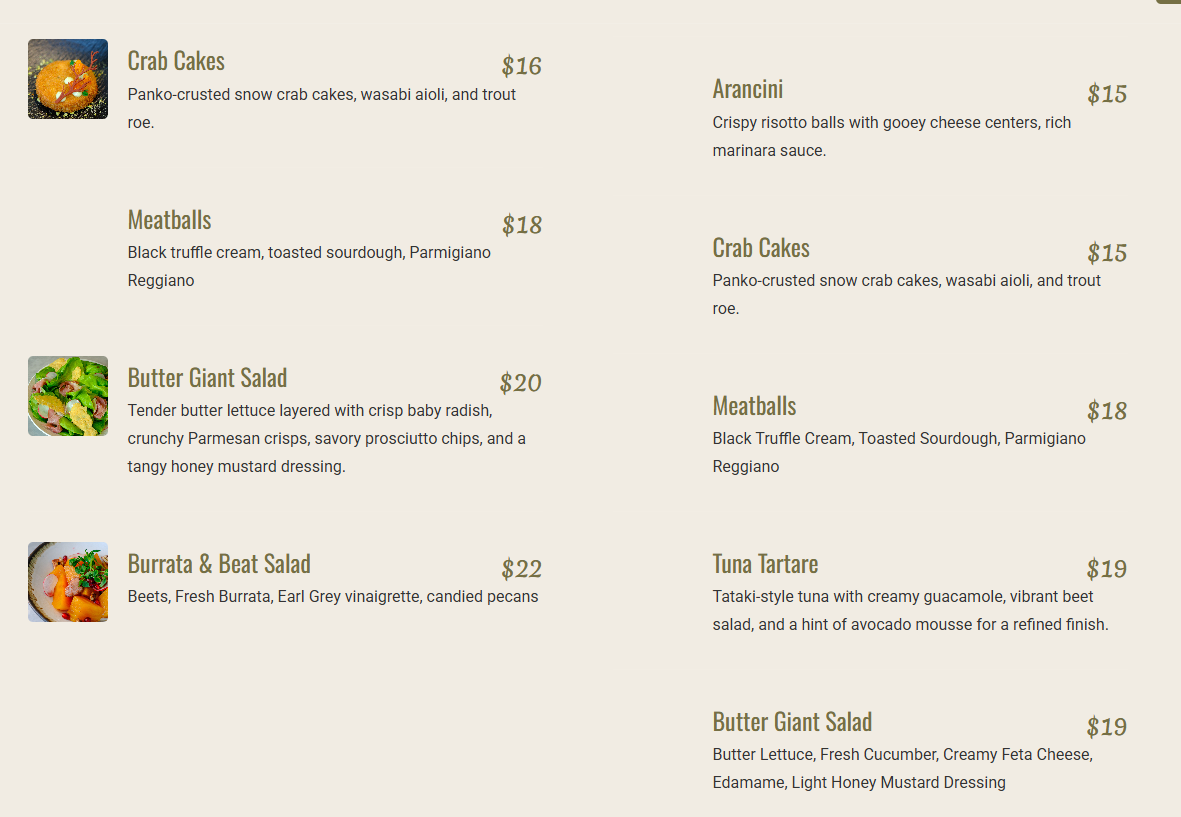Select the Meatballs title in right column

[x=755, y=406]
